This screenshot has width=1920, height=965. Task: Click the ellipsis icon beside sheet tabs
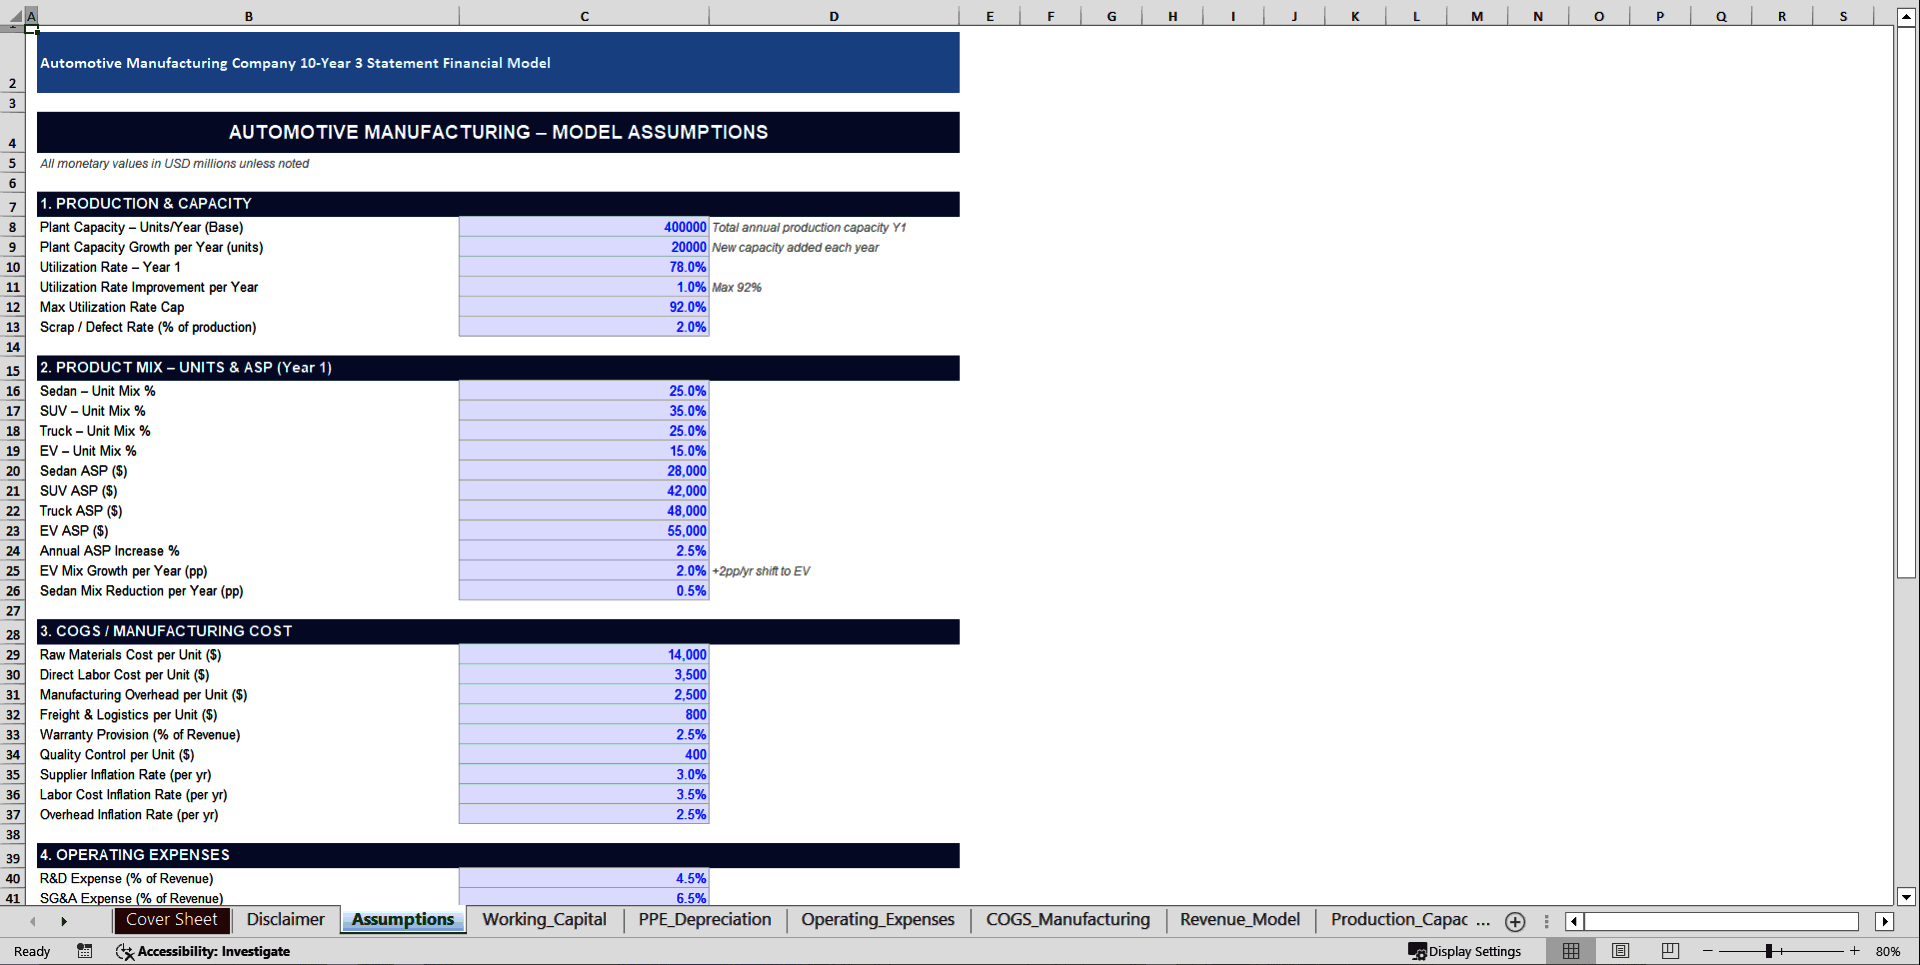coord(1547,921)
